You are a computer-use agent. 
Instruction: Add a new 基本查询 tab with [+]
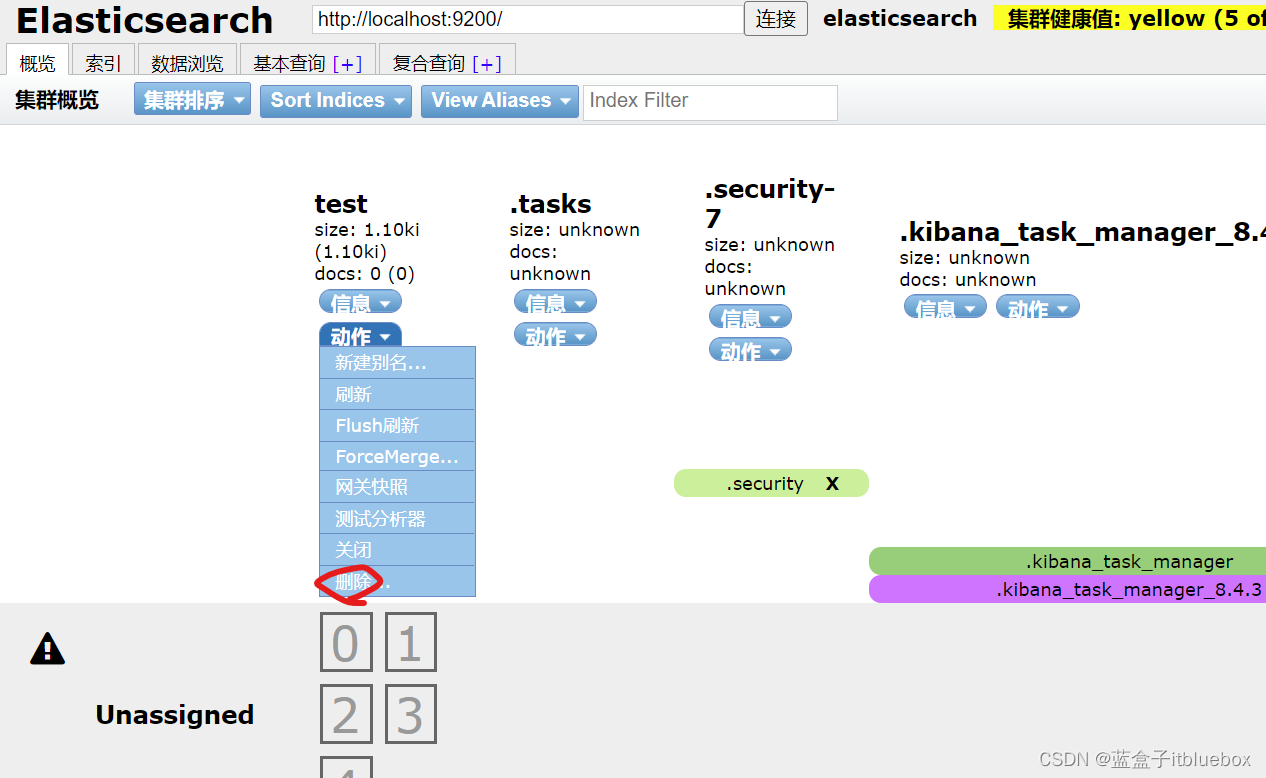pyautogui.click(x=347, y=63)
